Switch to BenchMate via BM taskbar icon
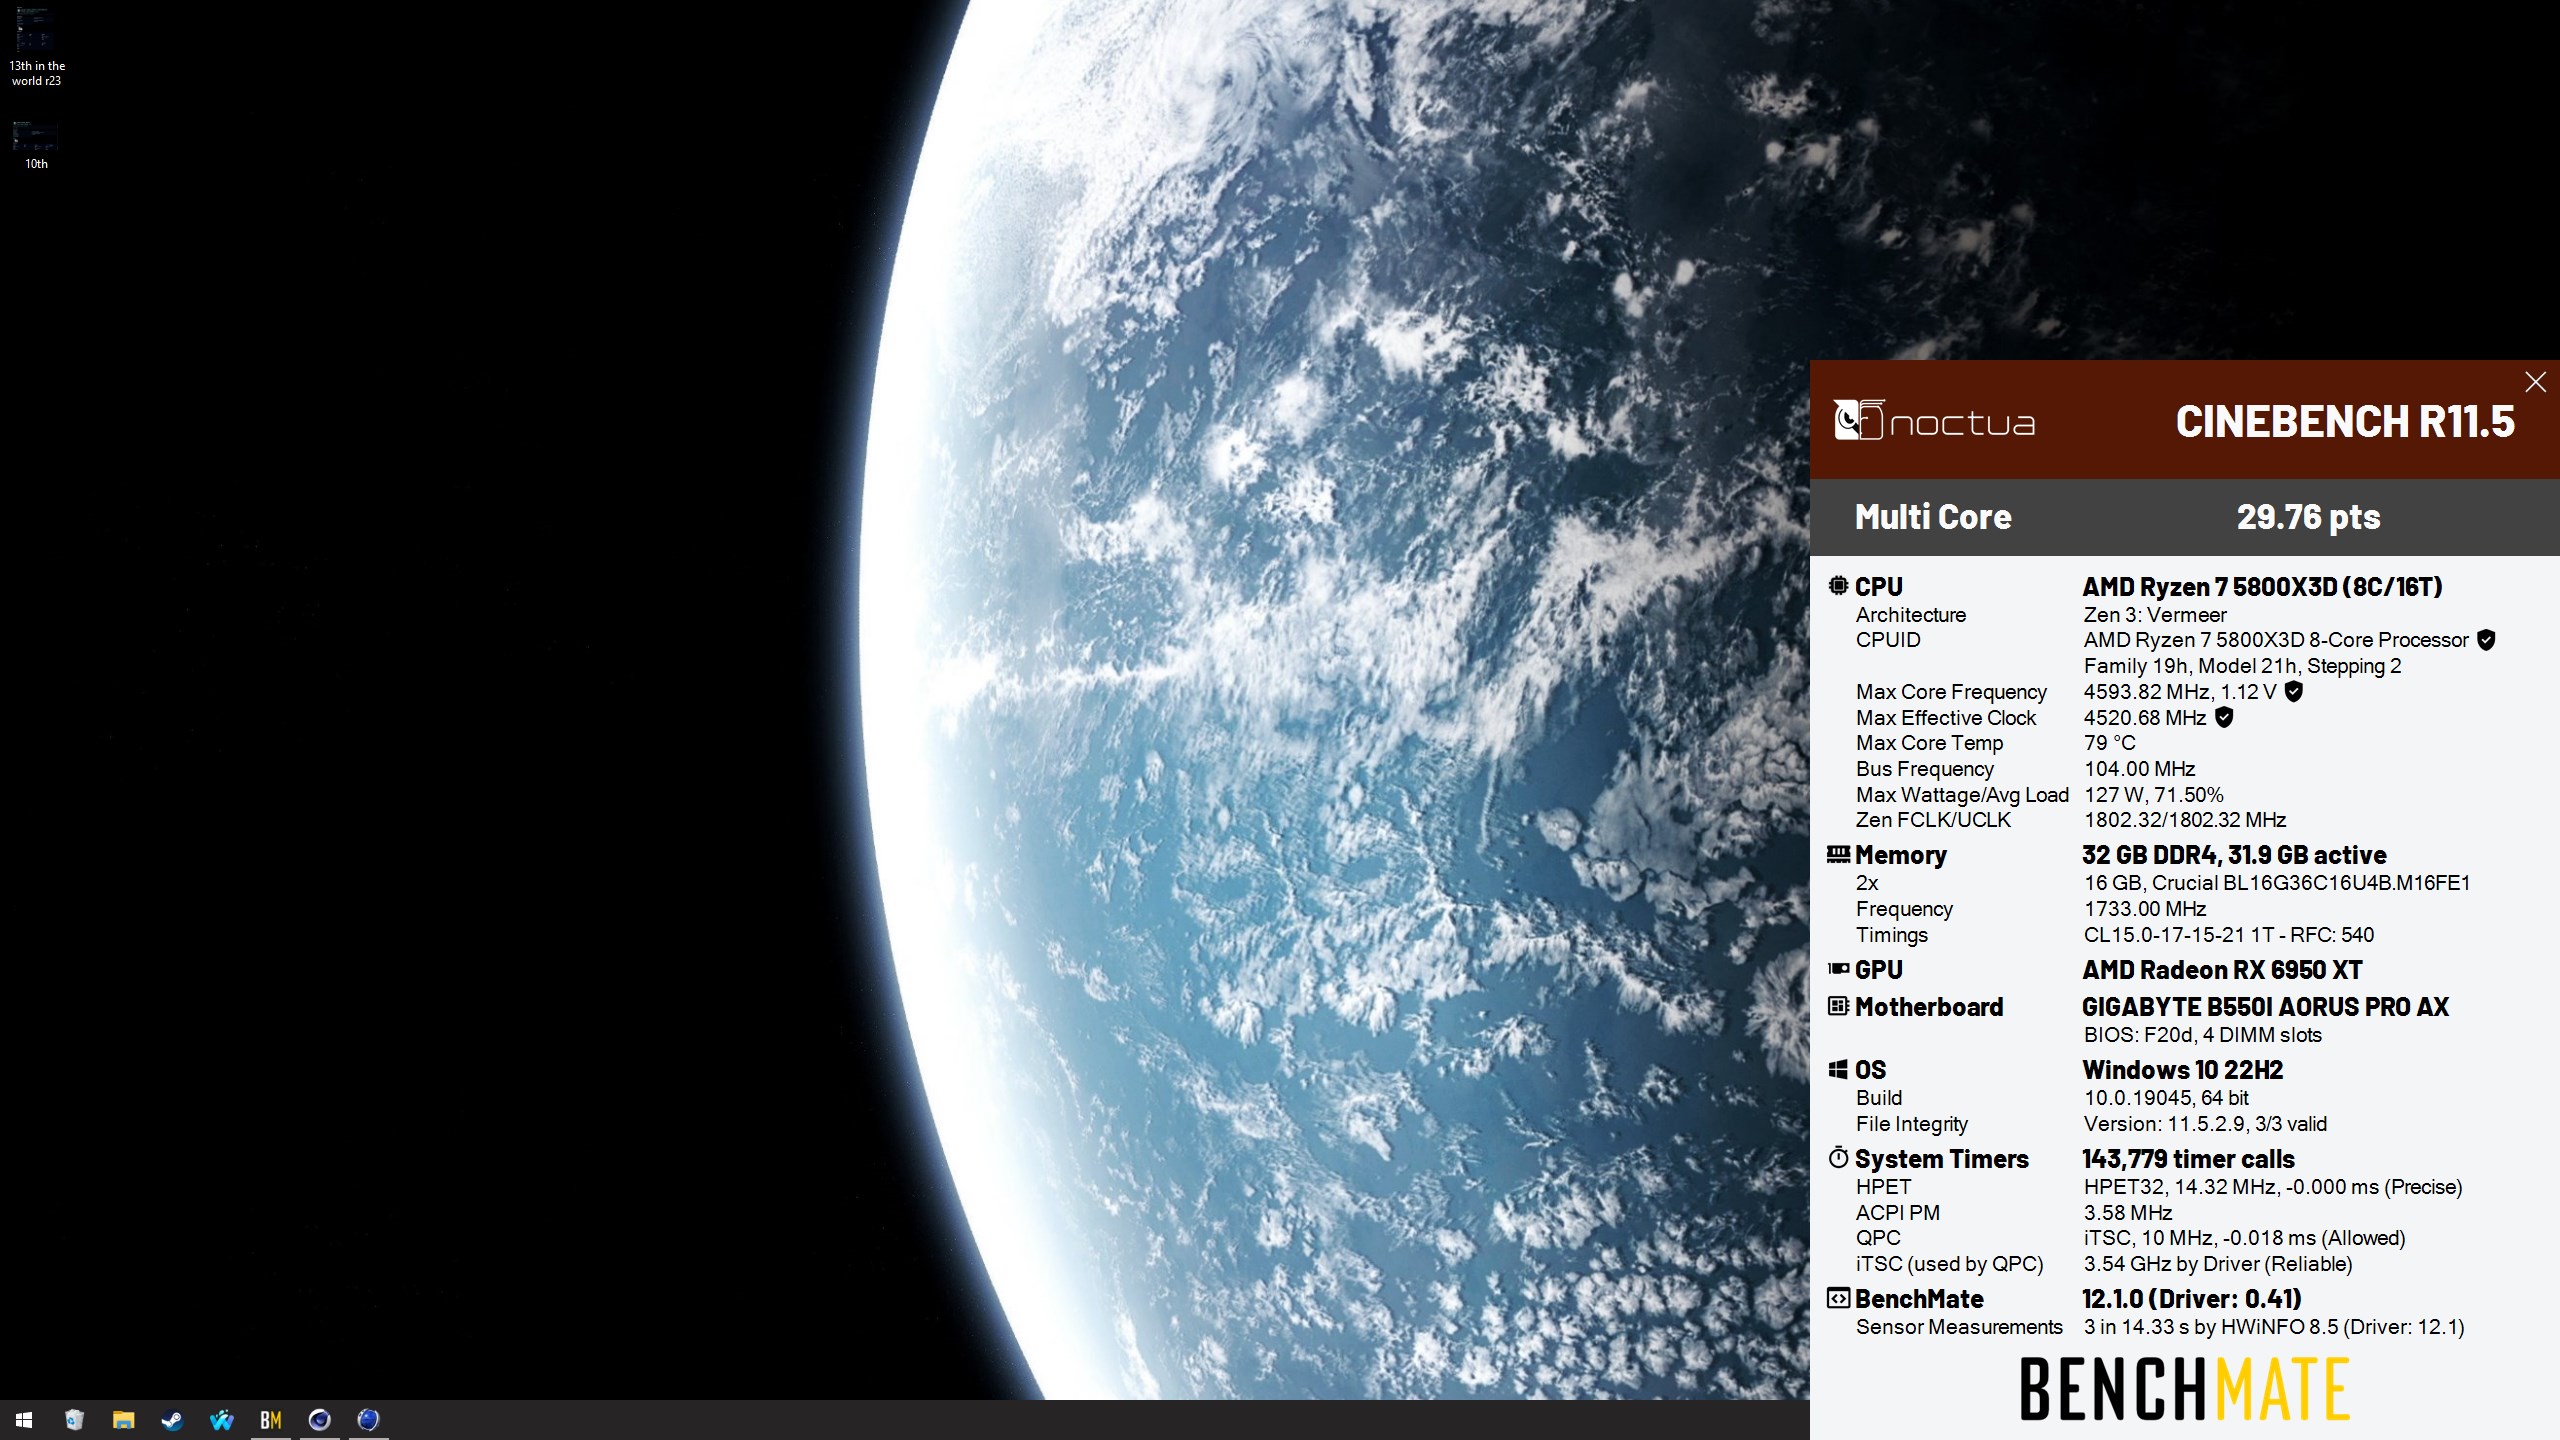This screenshot has height=1440, width=2560. click(270, 1420)
